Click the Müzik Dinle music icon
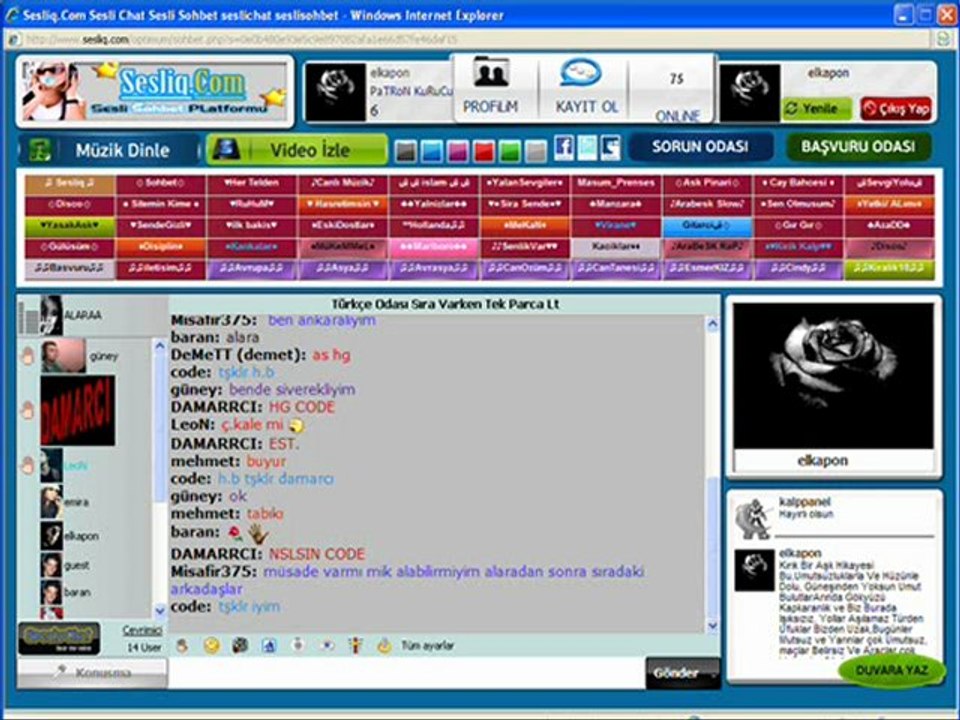Image resolution: width=960 pixels, height=720 pixels. 41,150
